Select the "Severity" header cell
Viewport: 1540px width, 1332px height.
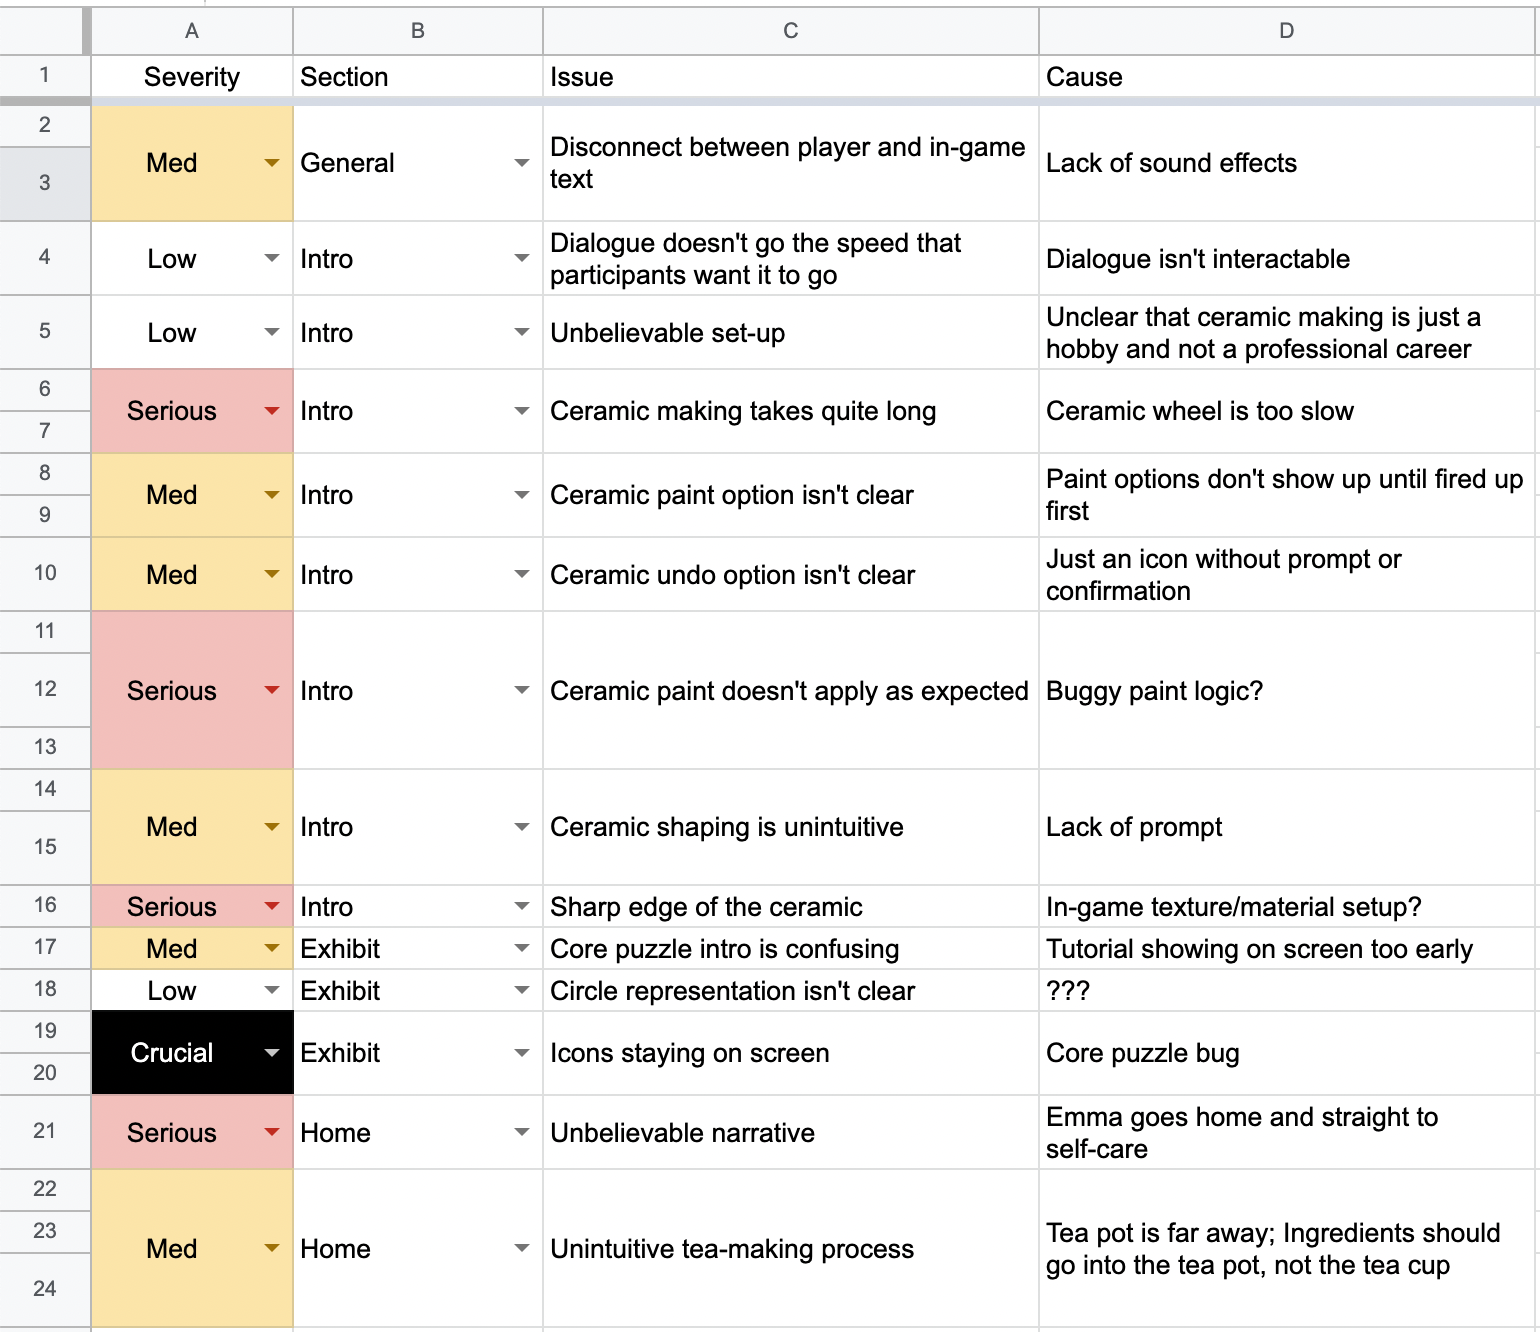click(x=192, y=77)
